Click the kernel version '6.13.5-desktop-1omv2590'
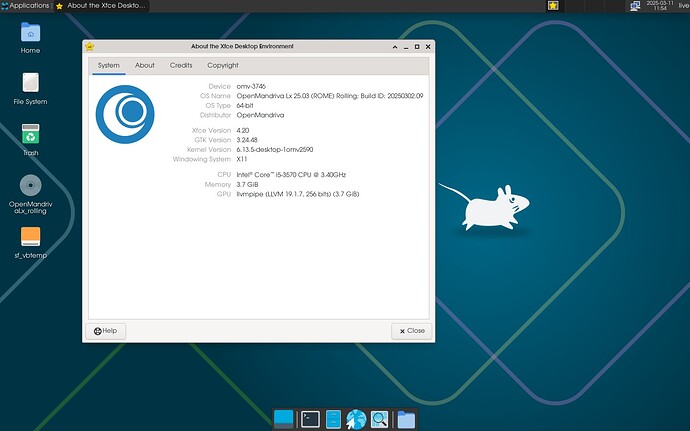 click(x=275, y=150)
